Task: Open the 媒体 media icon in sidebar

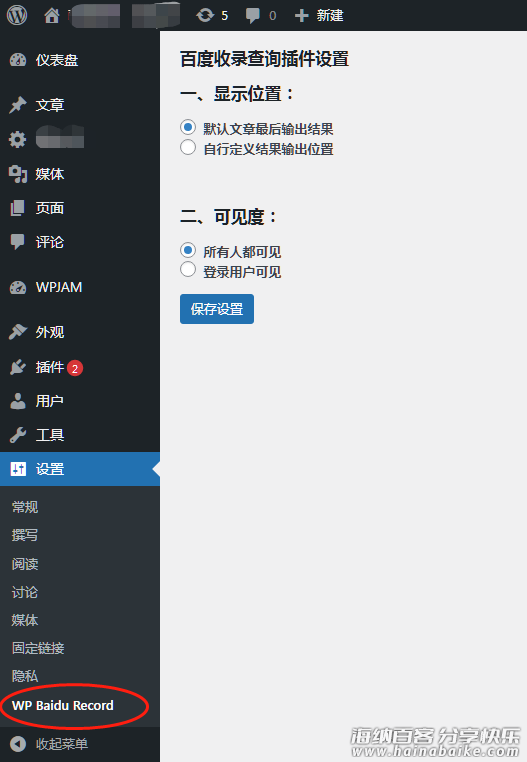Action: 18,174
